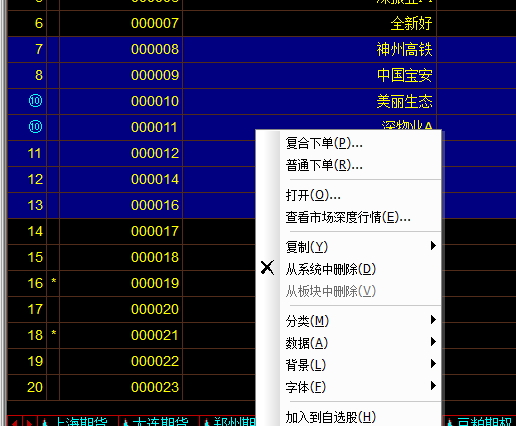The width and height of the screenshot is (516, 426).
Task: Select stock name 美丽生态
Action: pyautogui.click(x=404, y=101)
